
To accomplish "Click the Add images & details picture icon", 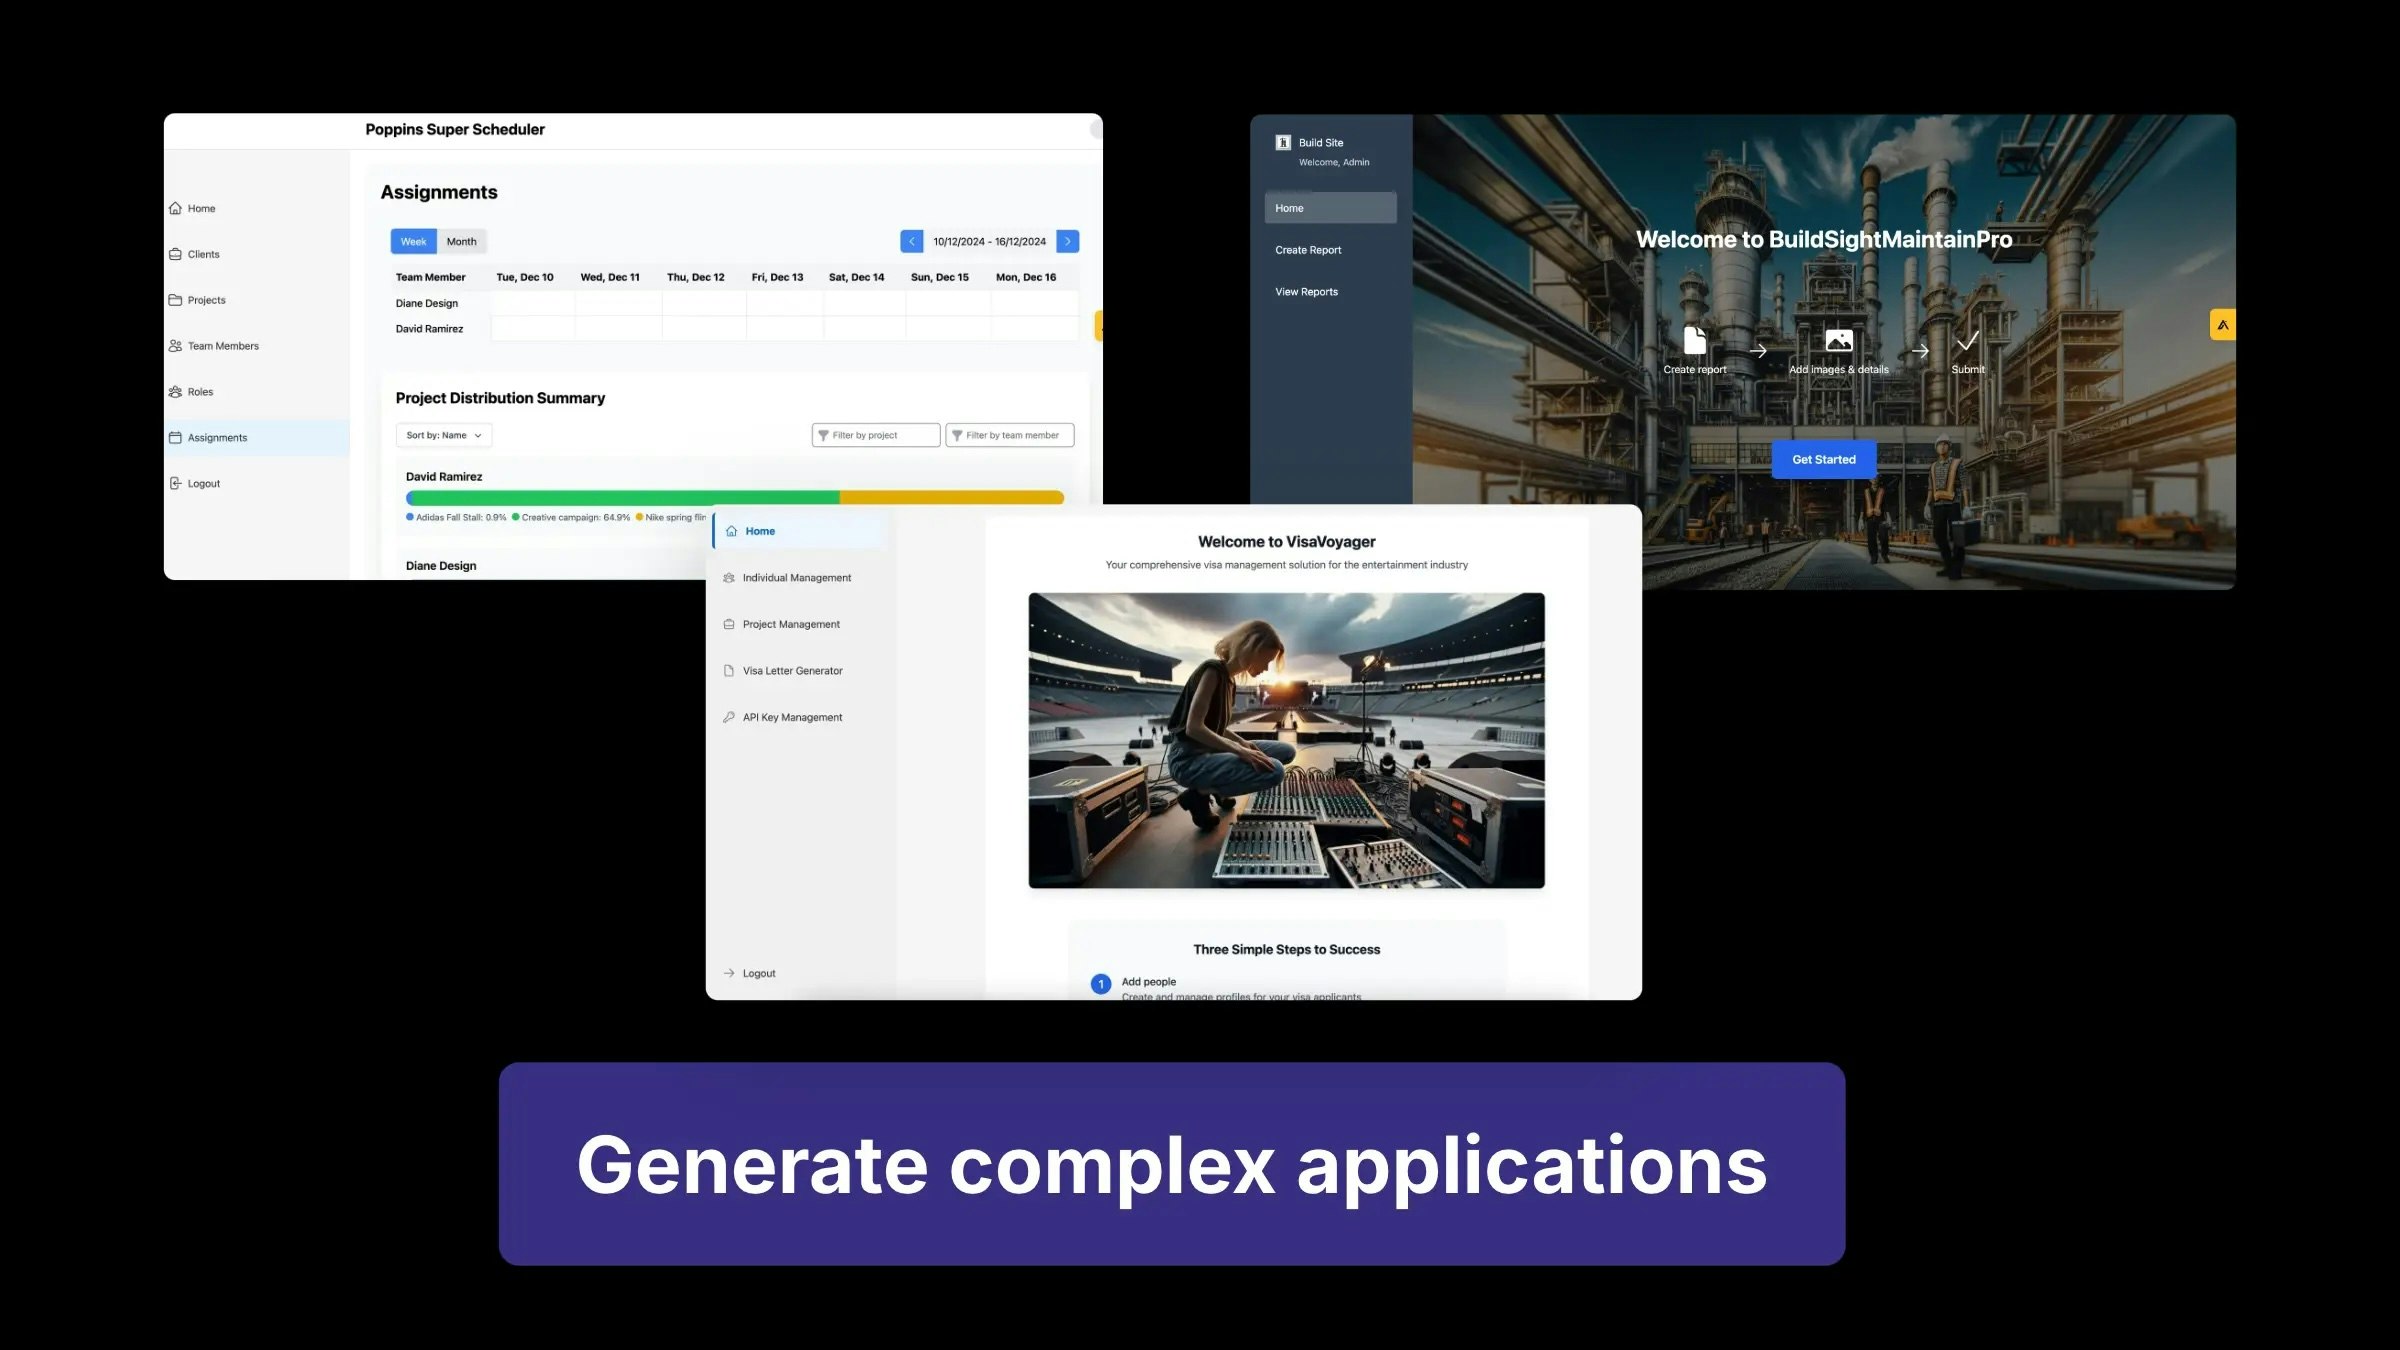I will click(x=1838, y=341).
